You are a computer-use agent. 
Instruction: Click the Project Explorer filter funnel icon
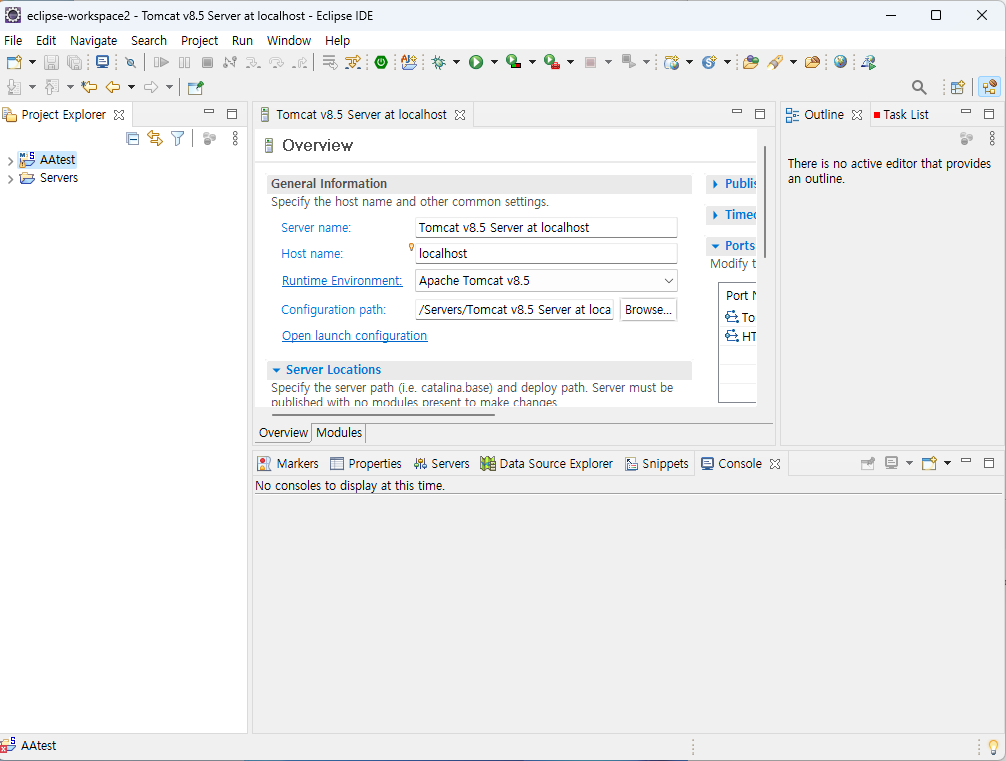[178, 138]
